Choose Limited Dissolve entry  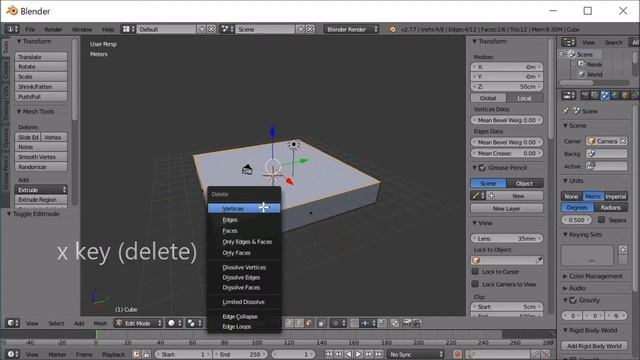coord(244,302)
